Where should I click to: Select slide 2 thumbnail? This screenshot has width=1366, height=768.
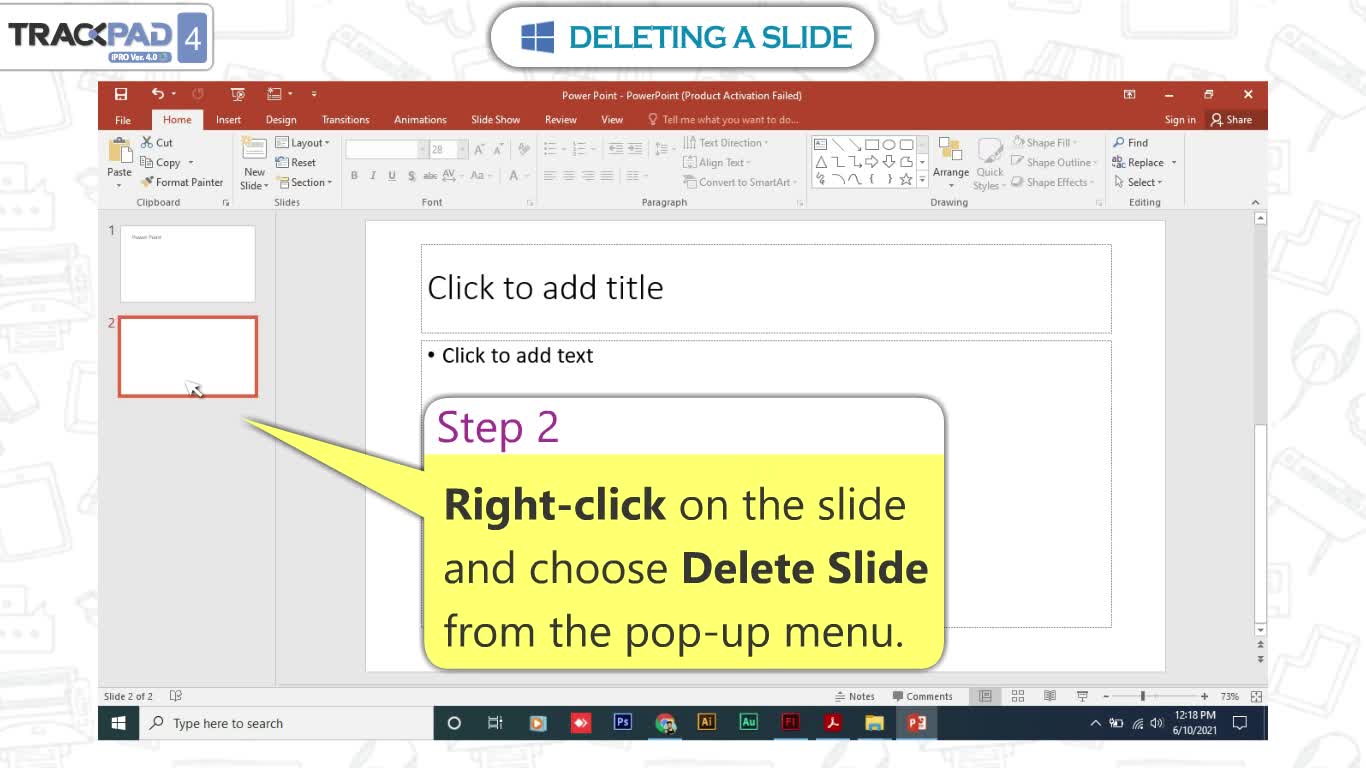188,357
